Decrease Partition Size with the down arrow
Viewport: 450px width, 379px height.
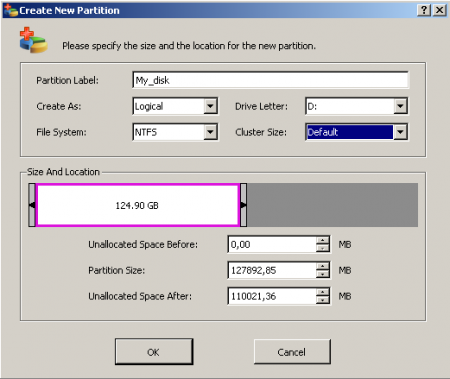coord(322,274)
